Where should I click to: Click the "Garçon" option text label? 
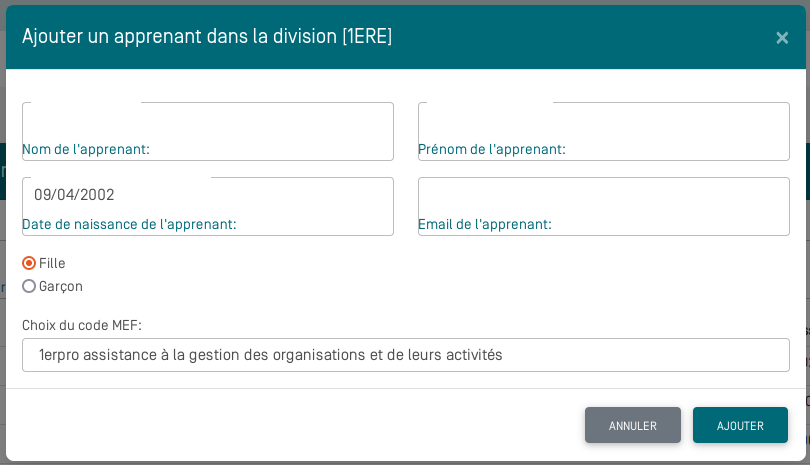tap(61, 286)
